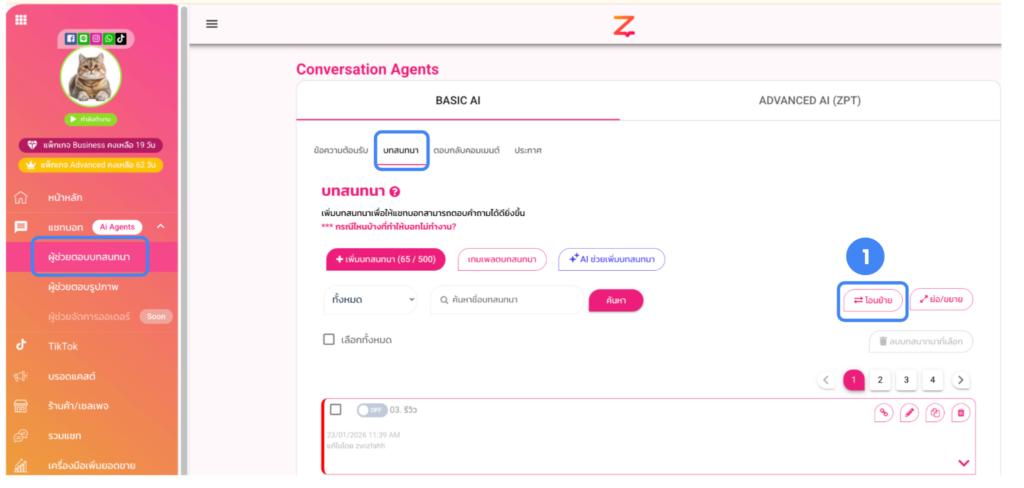
Task: Check the เลือกทั้งหมด select-all checkbox
Action: [329, 340]
